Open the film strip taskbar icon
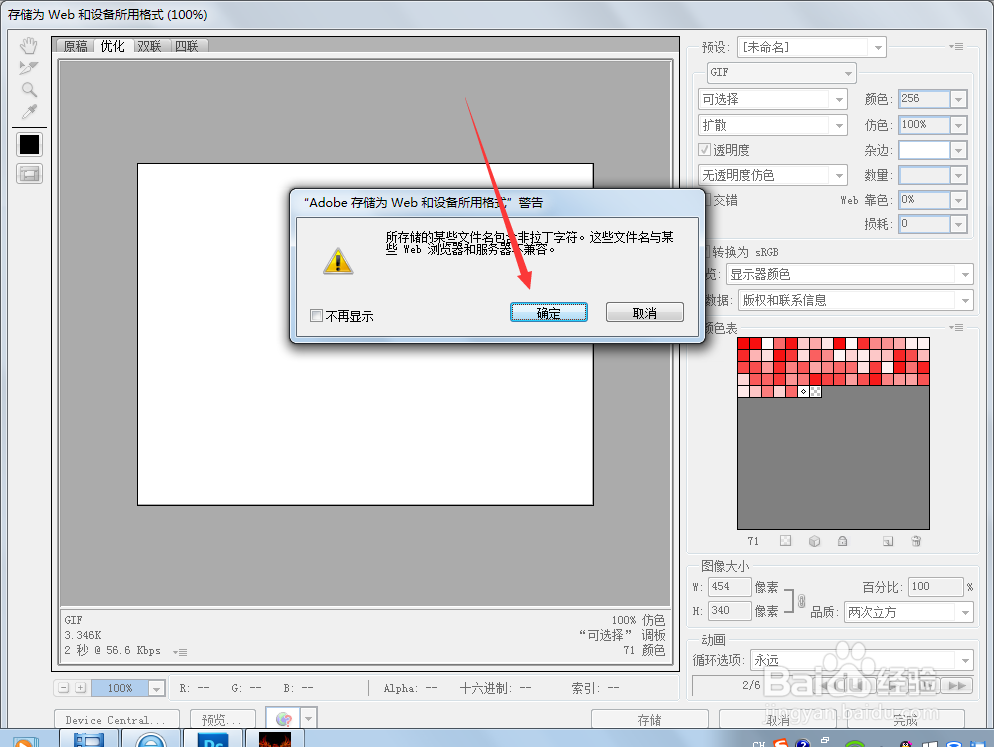 tap(89, 739)
